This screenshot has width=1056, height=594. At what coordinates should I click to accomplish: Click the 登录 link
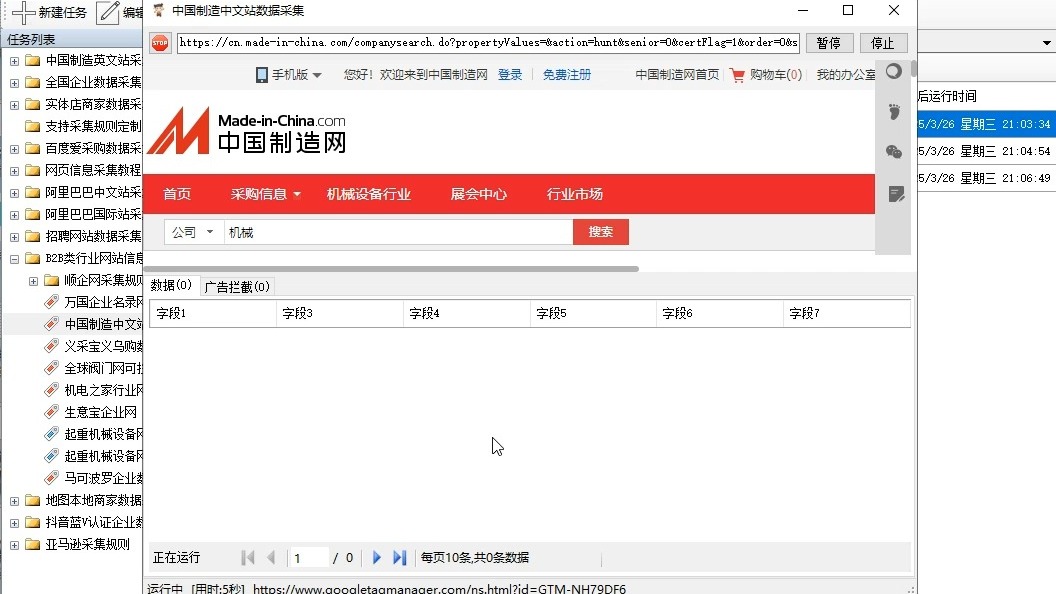(510, 75)
